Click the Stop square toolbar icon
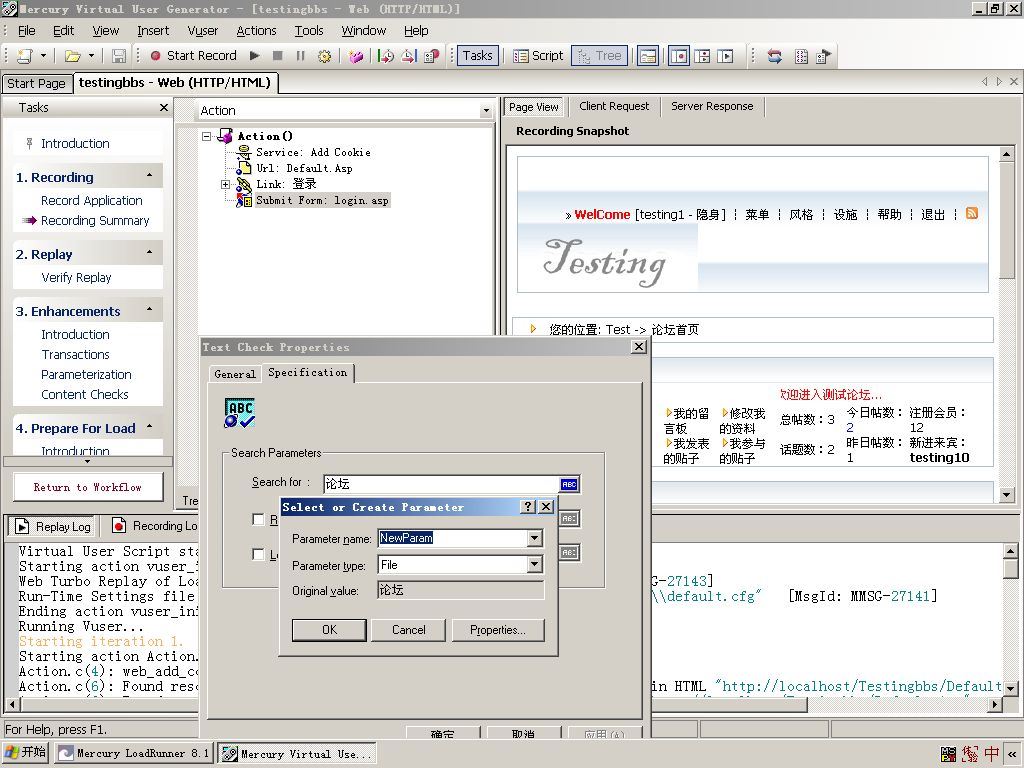Viewport: 1024px width, 768px height. pyautogui.click(x=278, y=56)
